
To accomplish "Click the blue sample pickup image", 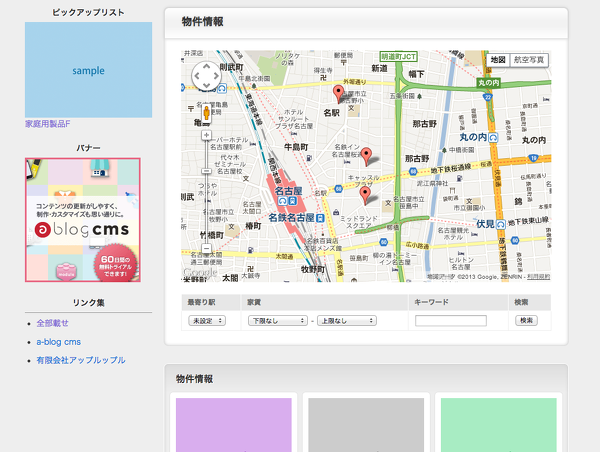I will click(88, 70).
